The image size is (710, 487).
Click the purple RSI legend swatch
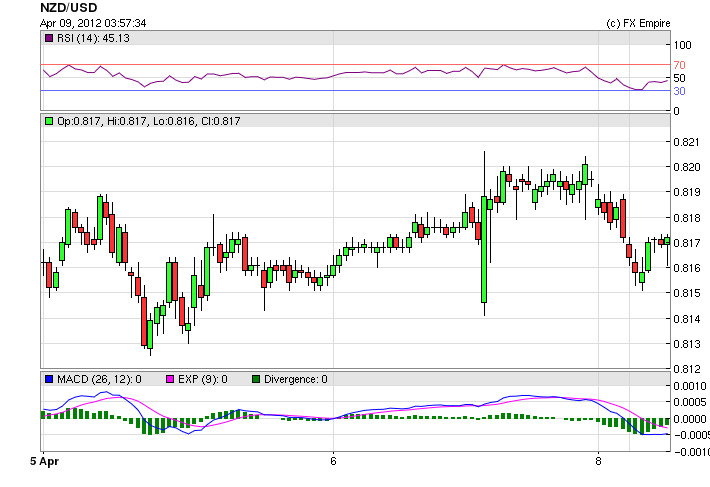click(x=49, y=38)
